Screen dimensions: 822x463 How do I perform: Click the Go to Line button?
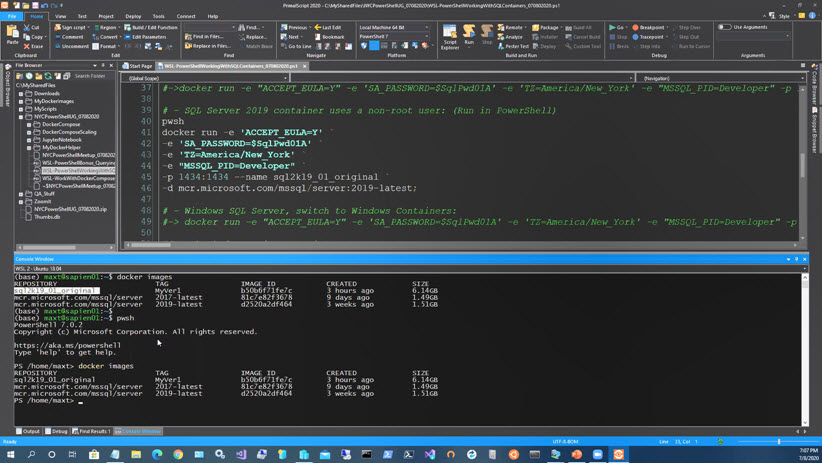click(296, 46)
